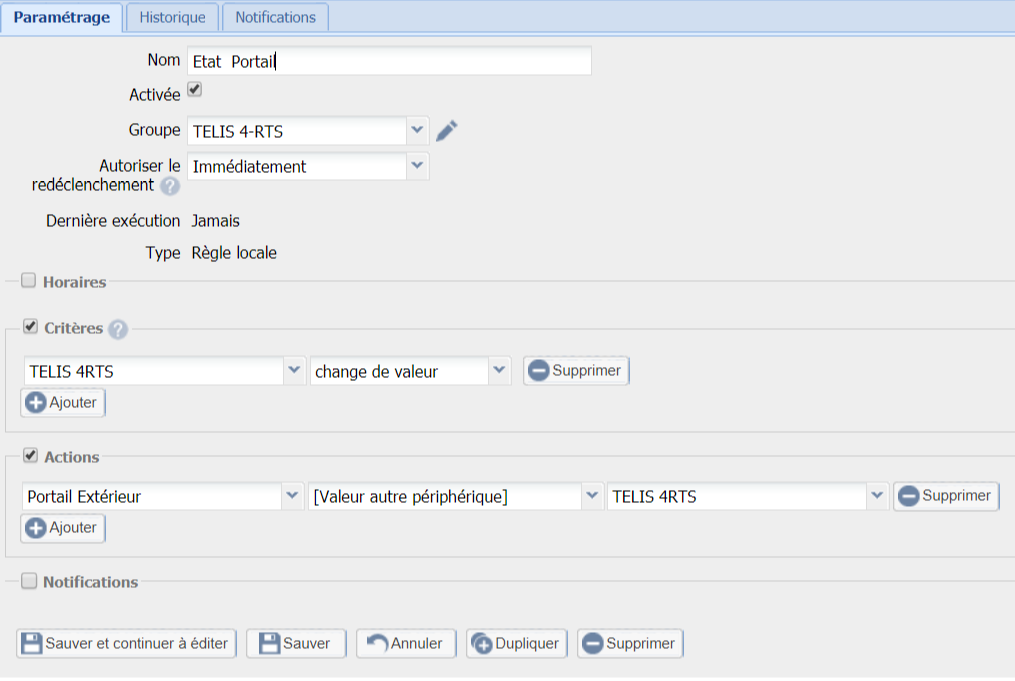Screen dimensions: 1015x681
Task: Click the Critères help question mark
Action: point(118,329)
